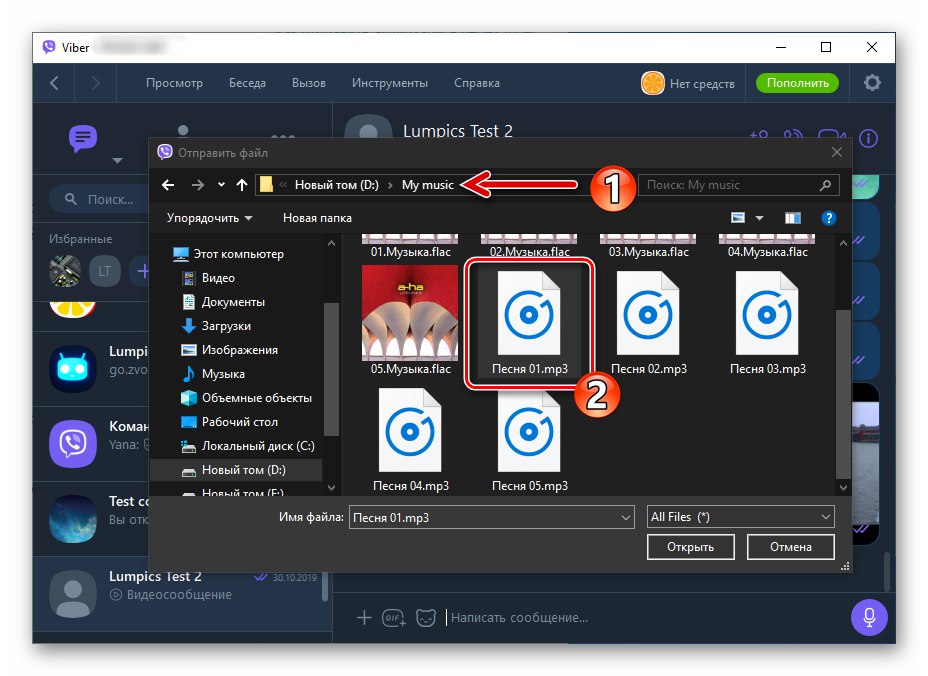Click Нет средств balance label
This screenshot has height=676, width=928.
[x=702, y=84]
